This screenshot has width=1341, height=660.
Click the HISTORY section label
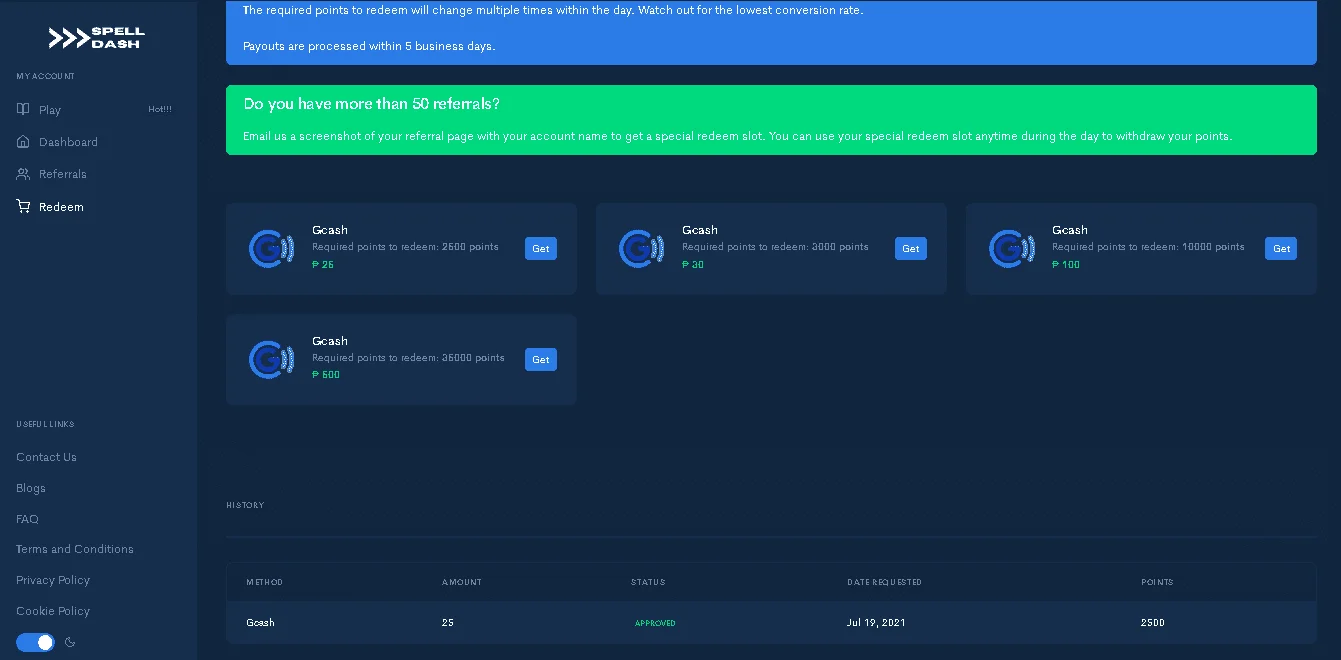tap(245, 505)
